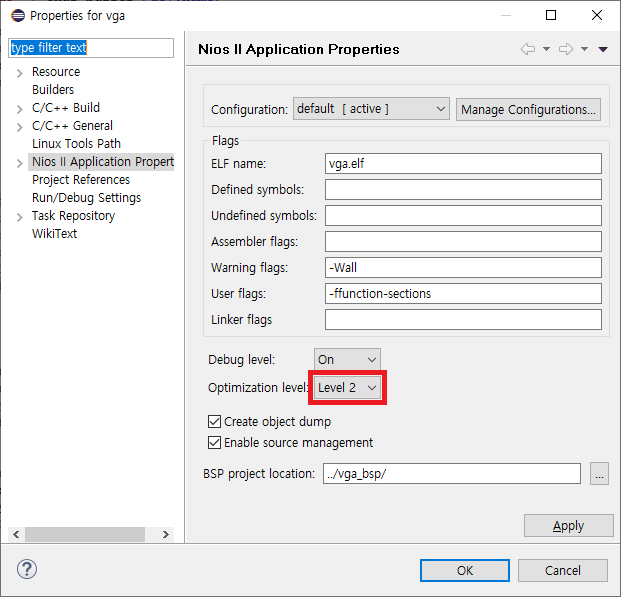Open the Optimization level dropdown
The image size is (621, 597).
(347, 387)
